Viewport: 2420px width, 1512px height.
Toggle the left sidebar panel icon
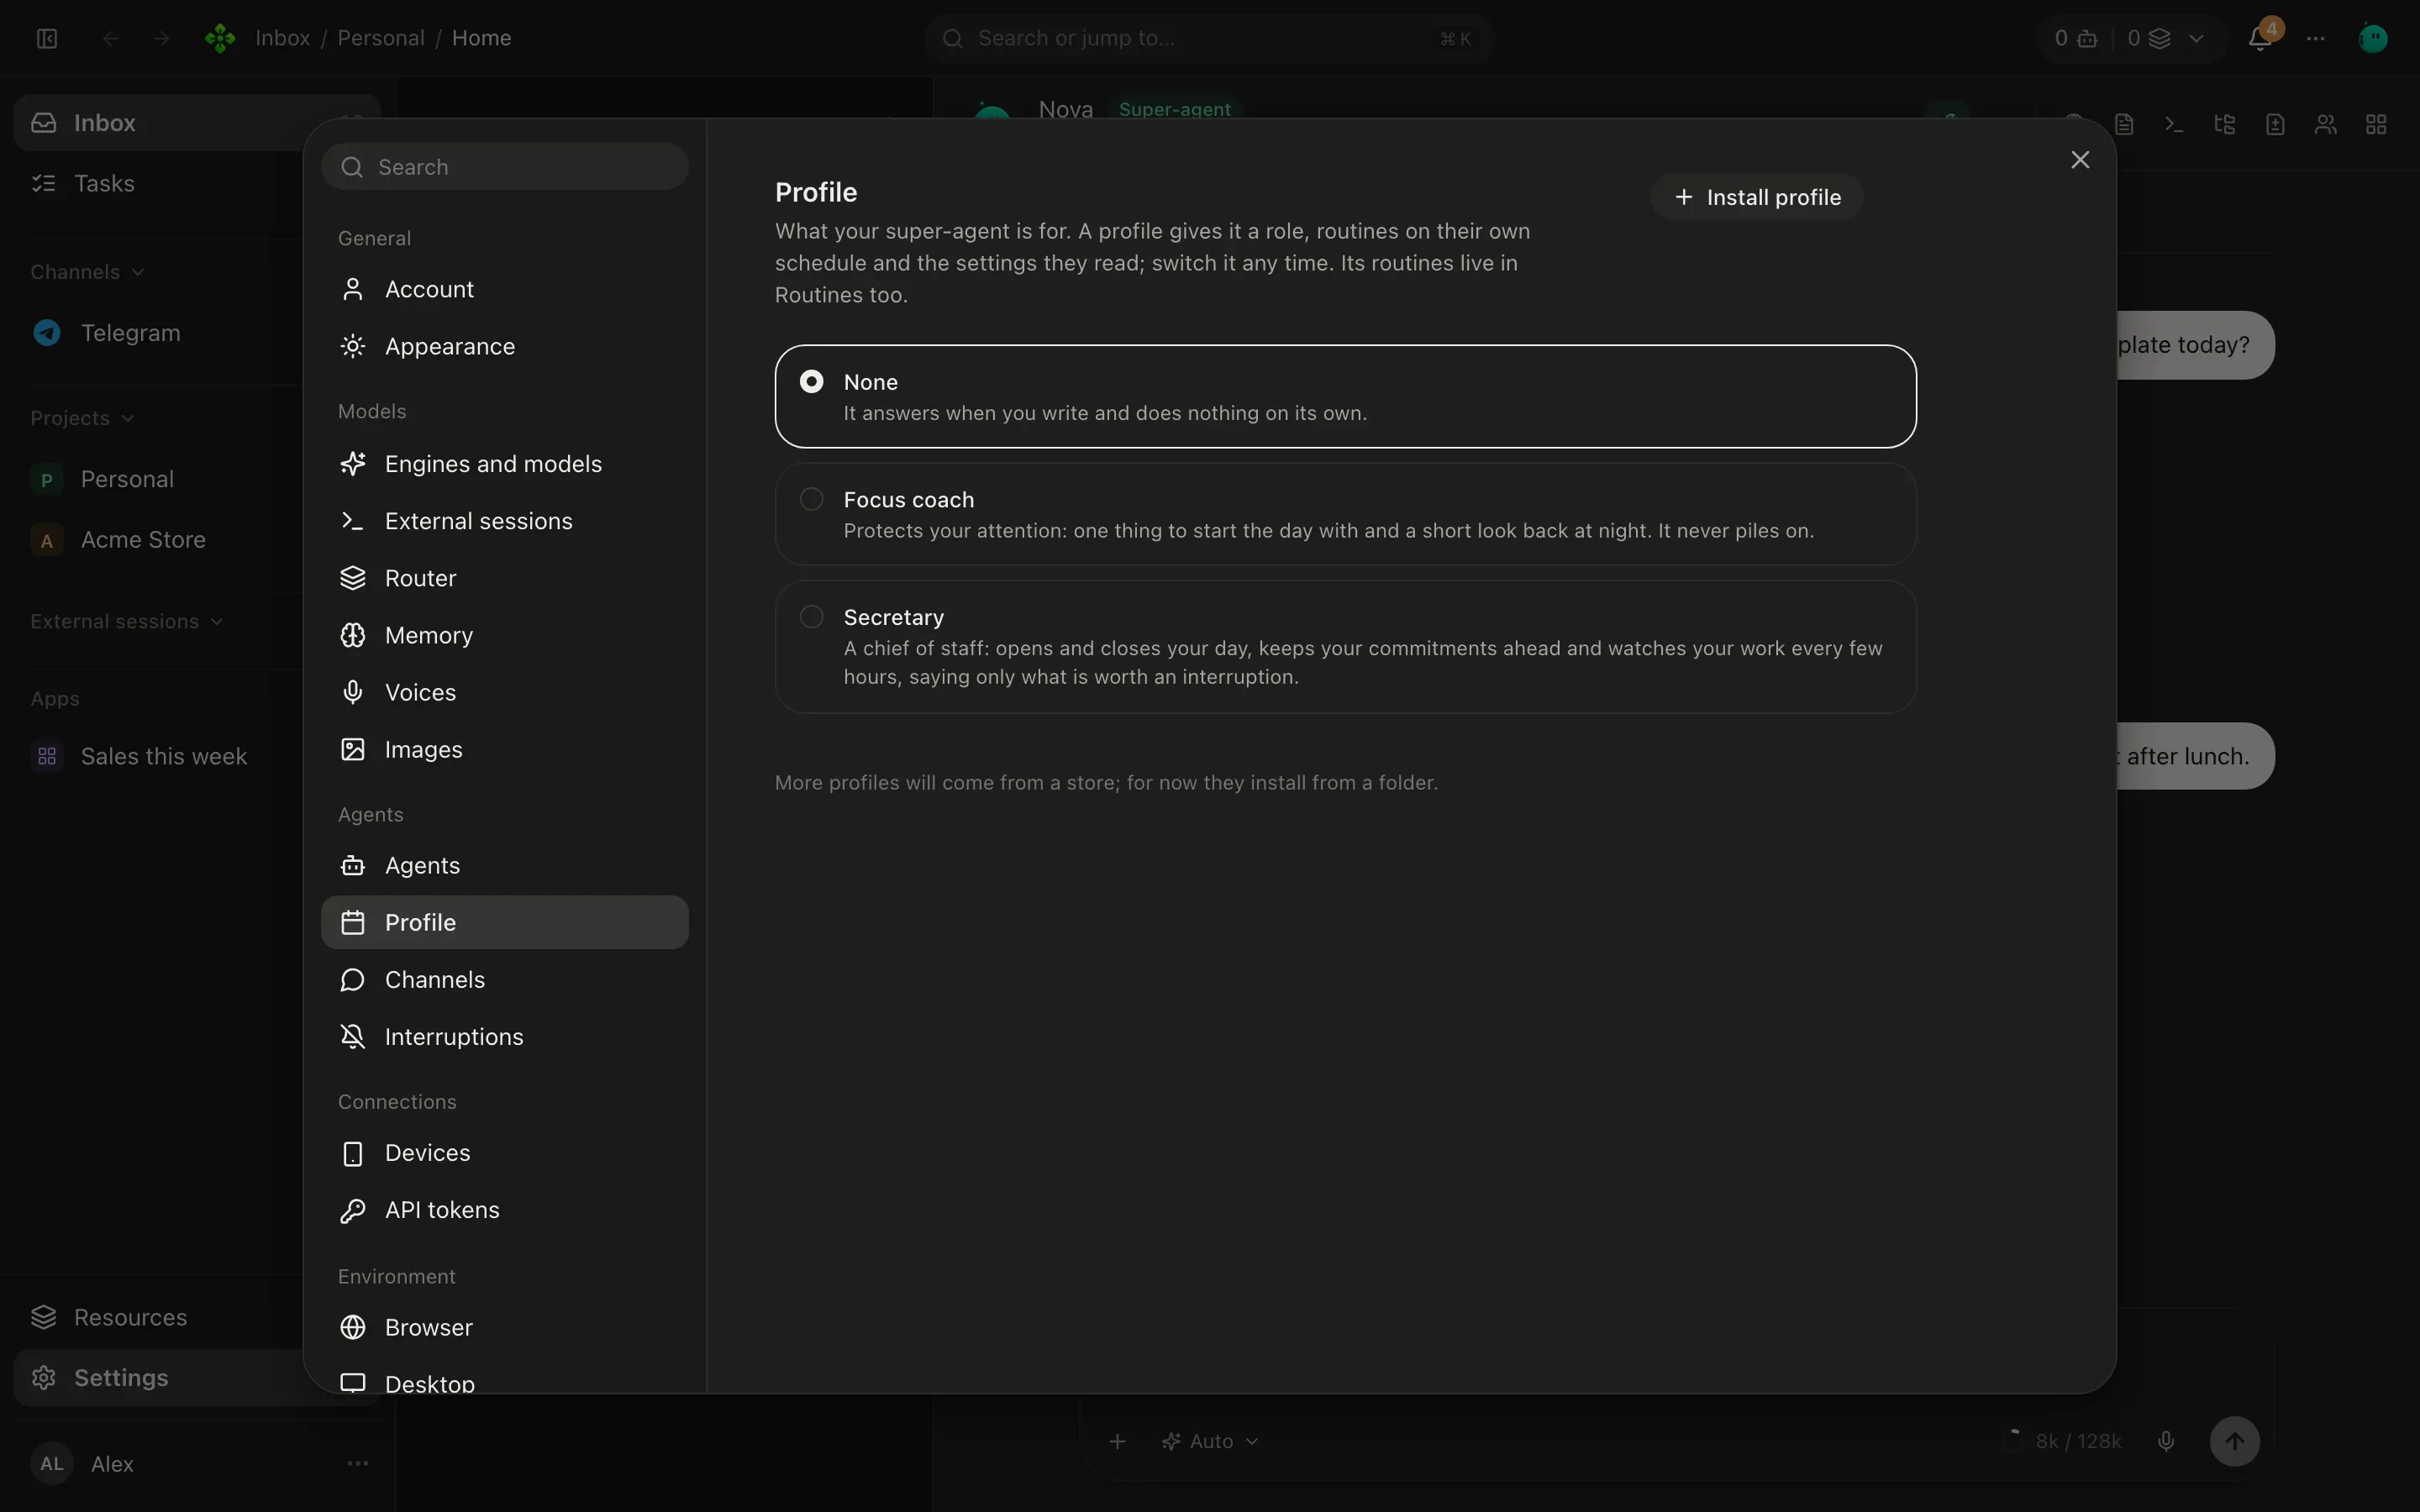47,38
